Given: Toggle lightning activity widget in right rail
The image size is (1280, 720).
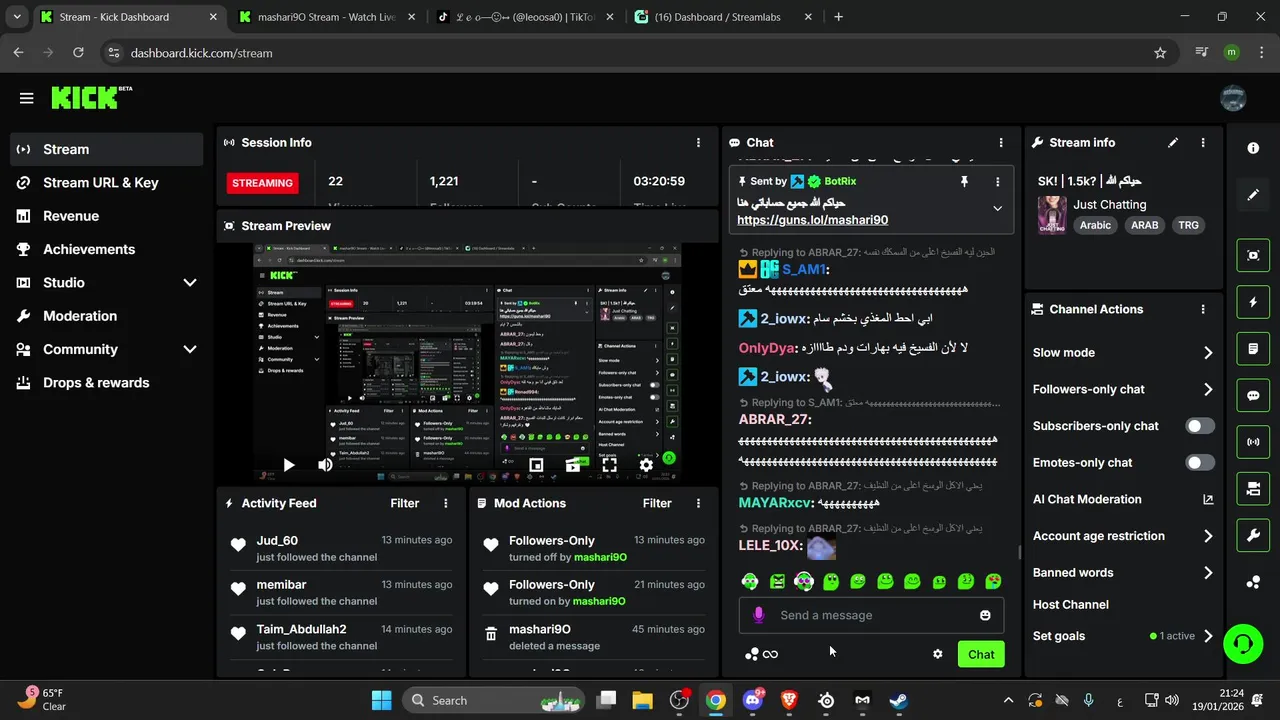Looking at the screenshot, I should [x=1253, y=302].
